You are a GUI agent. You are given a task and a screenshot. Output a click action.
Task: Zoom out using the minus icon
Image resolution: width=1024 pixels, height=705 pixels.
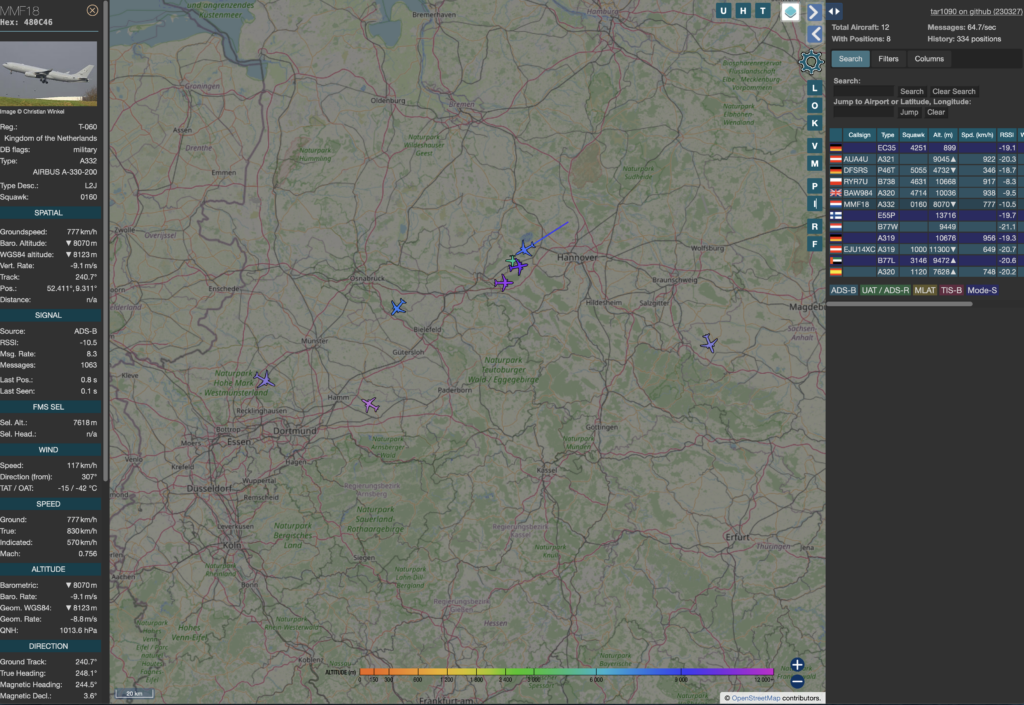click(795, 681)
